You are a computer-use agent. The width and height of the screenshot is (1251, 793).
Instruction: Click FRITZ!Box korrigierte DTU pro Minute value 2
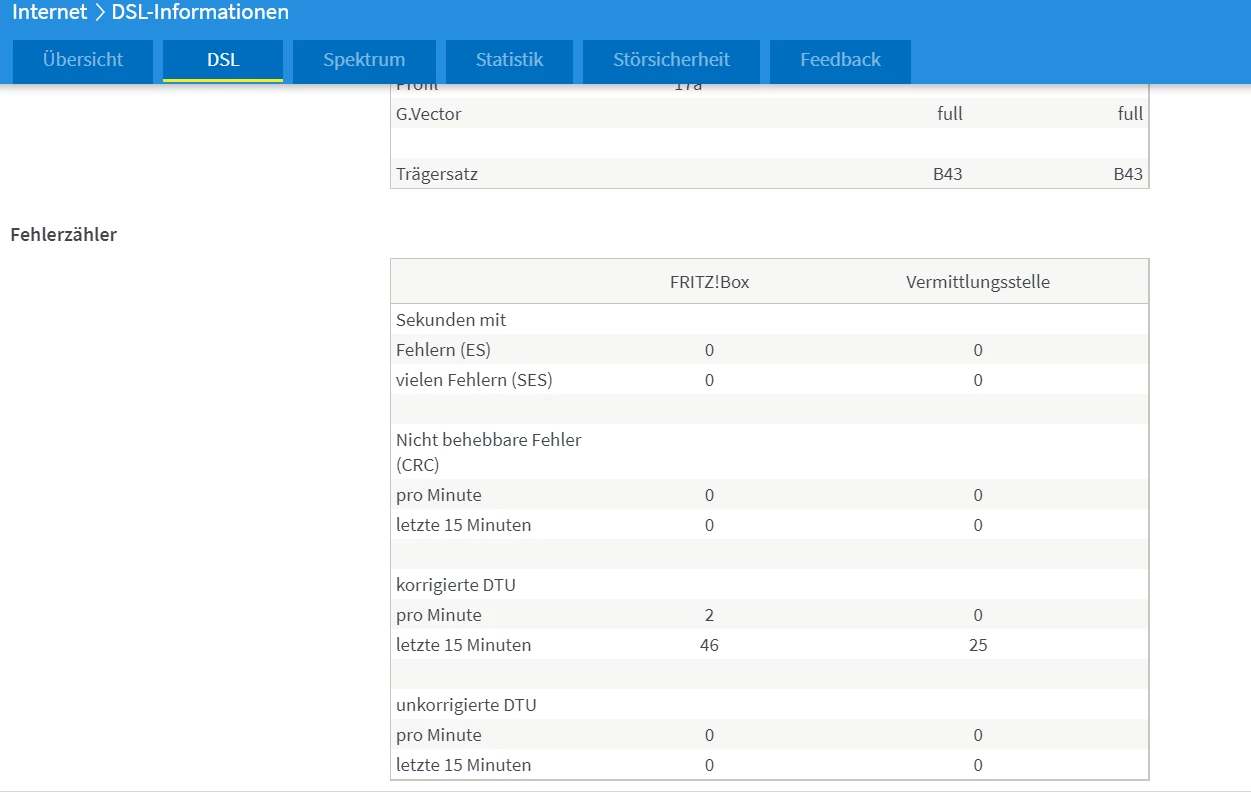(x=709, y=615)
